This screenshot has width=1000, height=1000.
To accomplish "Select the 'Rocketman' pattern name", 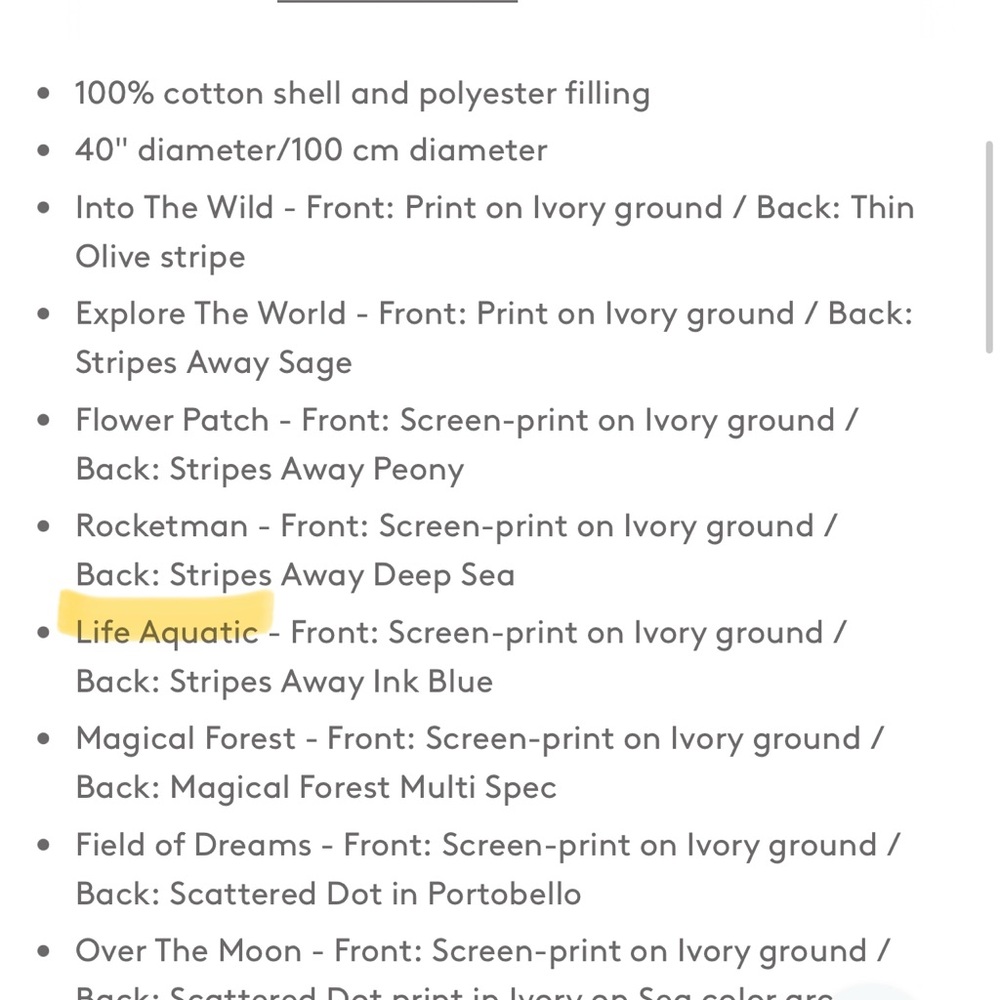I will (x=161, y=526).
